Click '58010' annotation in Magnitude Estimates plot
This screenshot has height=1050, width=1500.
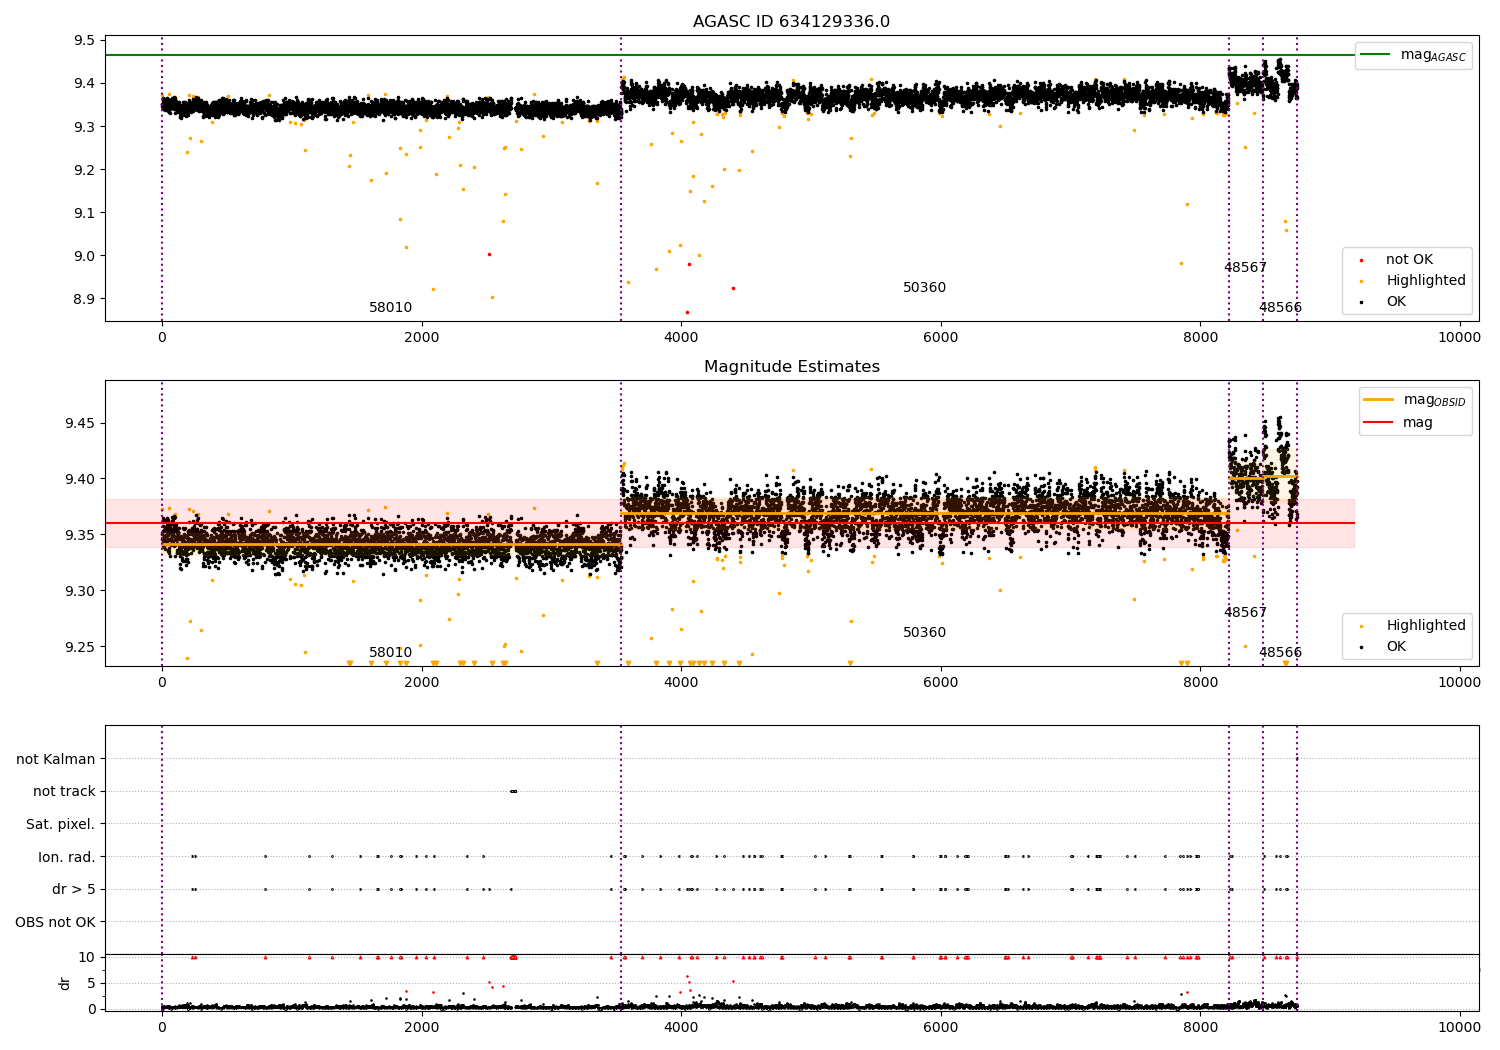[x=390, y=653]
